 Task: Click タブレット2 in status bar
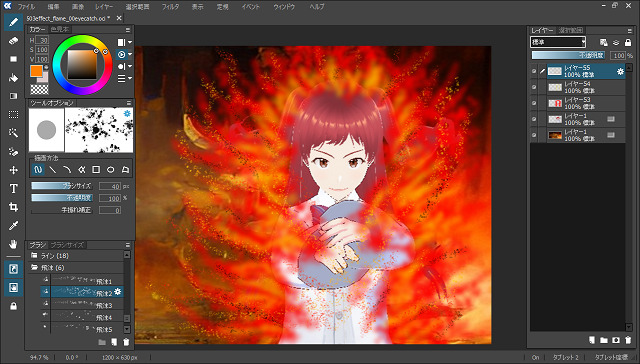[x=565, y=357]
